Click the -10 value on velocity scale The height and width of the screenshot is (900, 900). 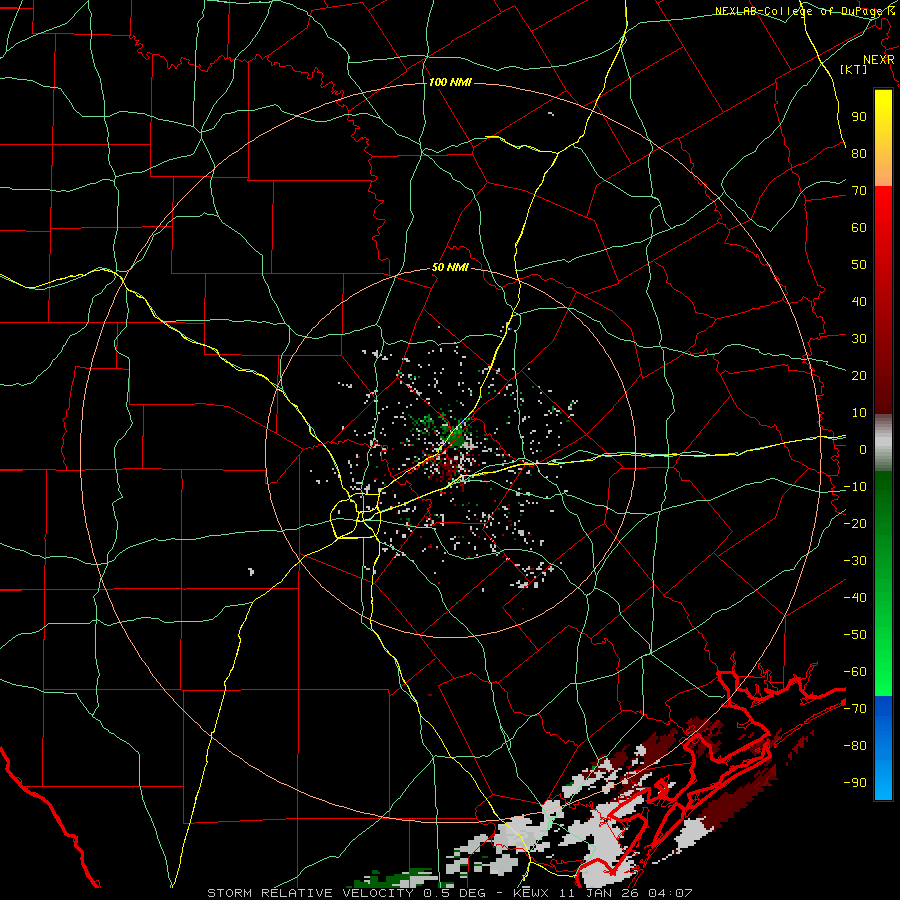(x=855, y=487)
